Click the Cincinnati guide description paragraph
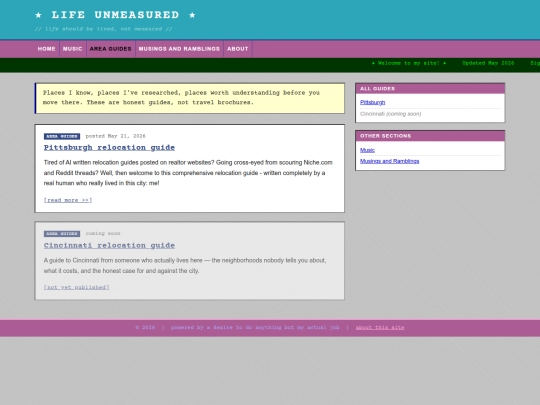The height and width of the screenshot is (405, 540). (185, 266)
